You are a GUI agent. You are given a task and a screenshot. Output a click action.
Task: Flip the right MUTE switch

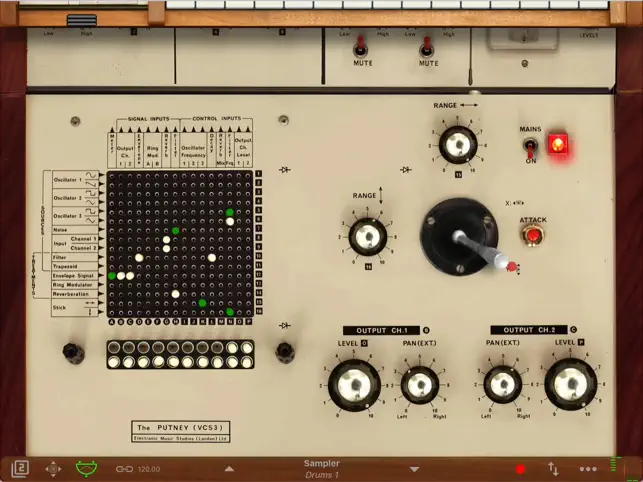pyautogui.click(x=426, y=47)
